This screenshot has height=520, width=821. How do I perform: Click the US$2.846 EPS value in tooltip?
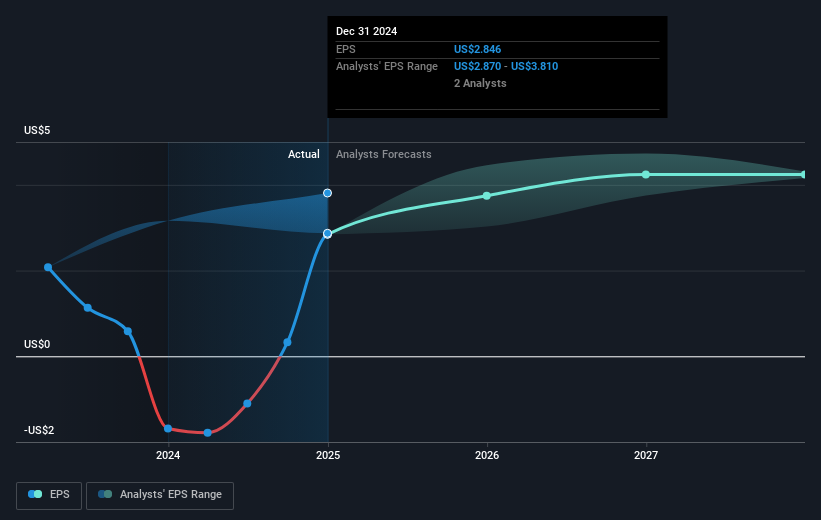478,49
